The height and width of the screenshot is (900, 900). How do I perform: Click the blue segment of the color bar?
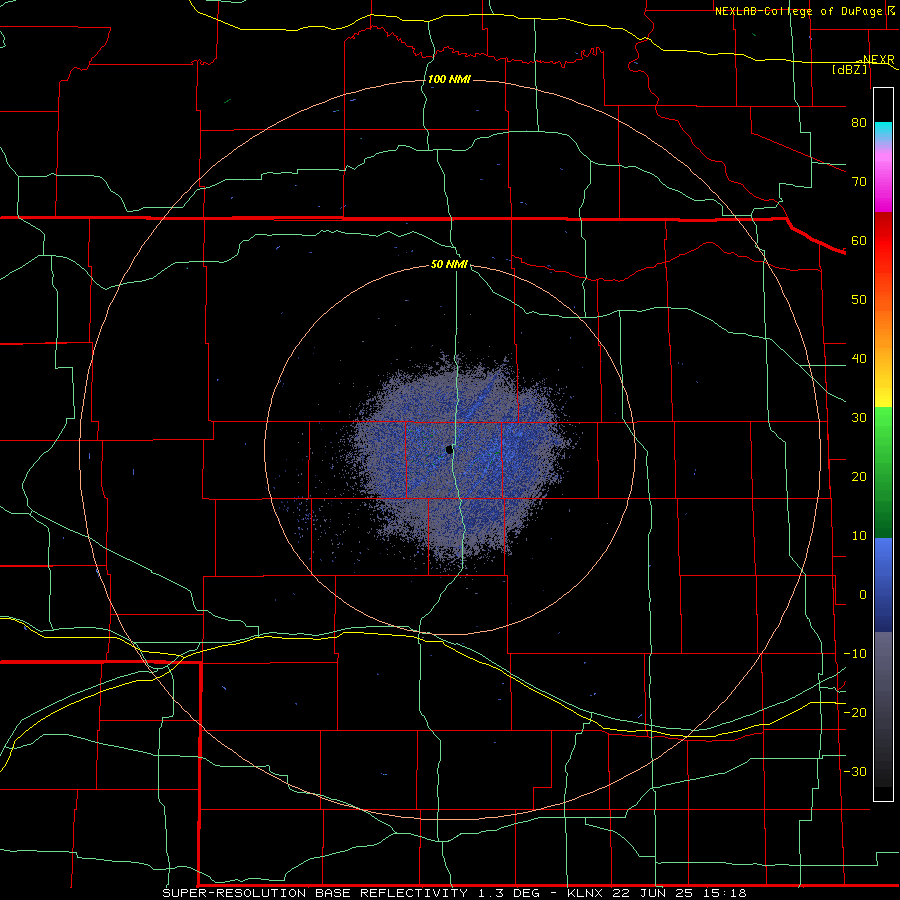(x=883, y=585)
